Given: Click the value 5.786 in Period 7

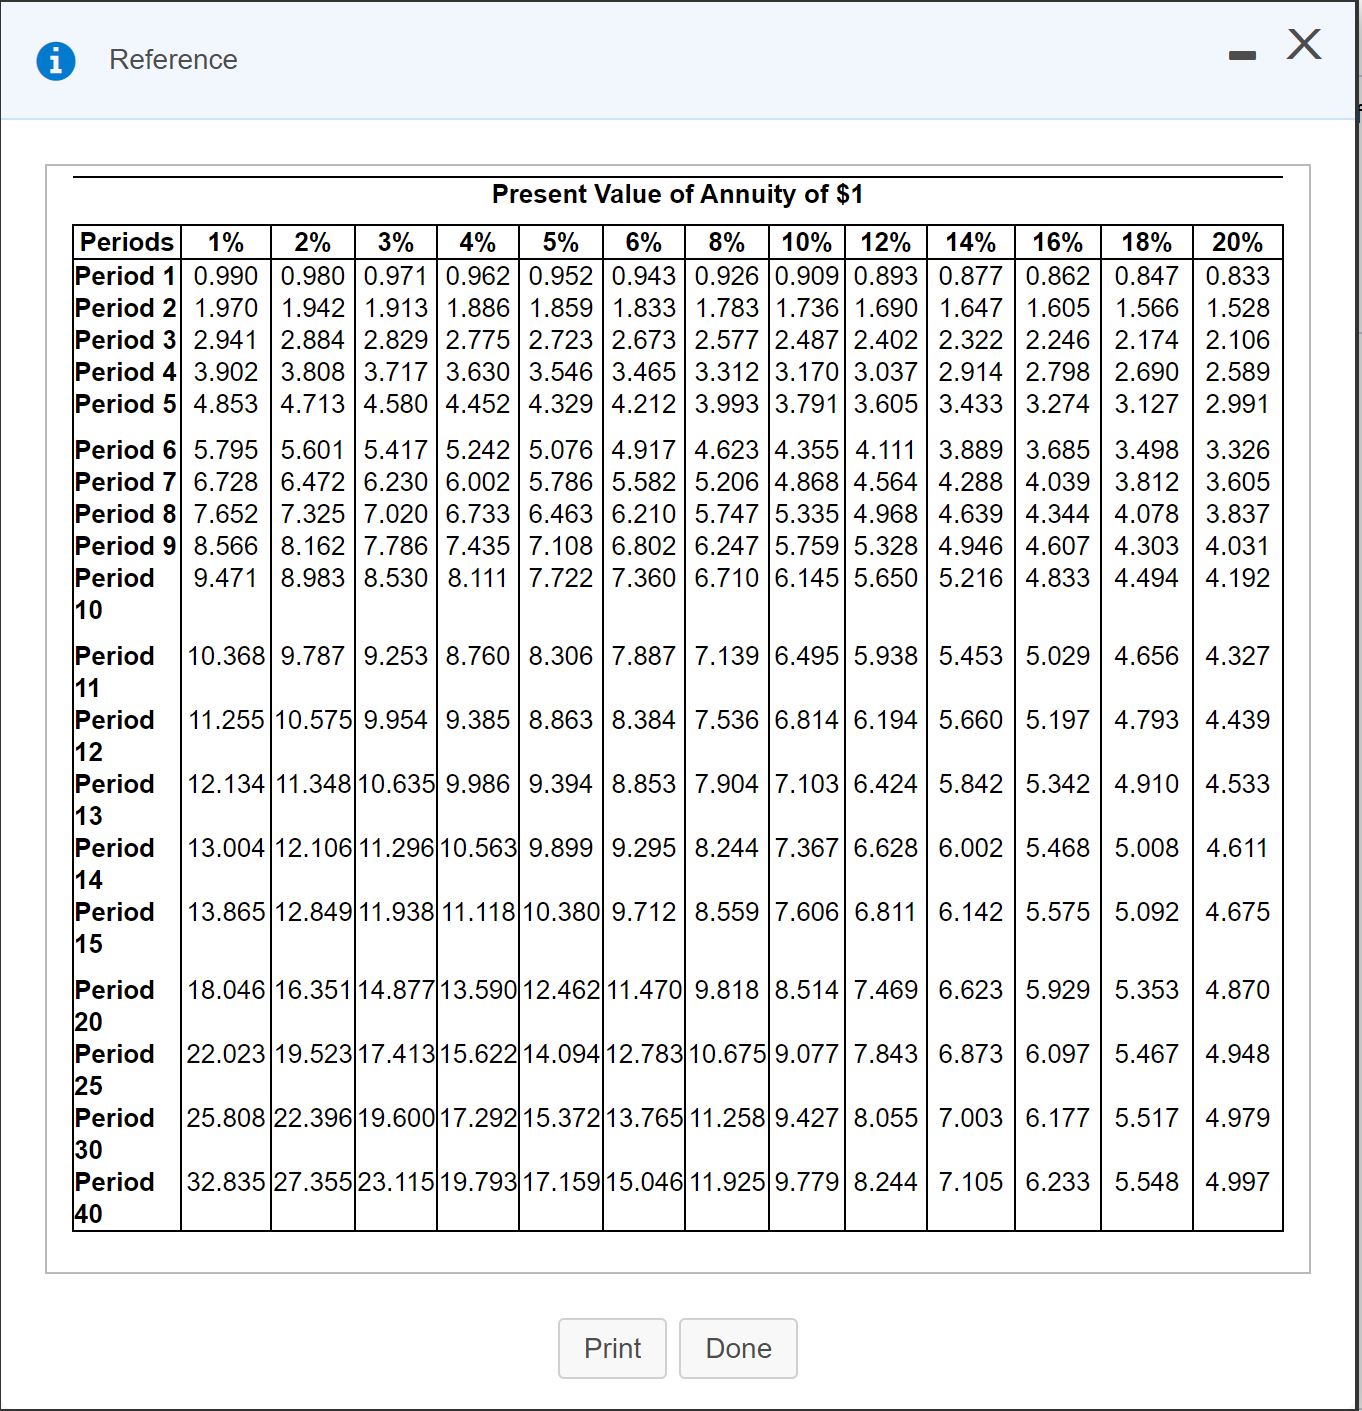Looking at the screenshot, I should click(561, 482).
